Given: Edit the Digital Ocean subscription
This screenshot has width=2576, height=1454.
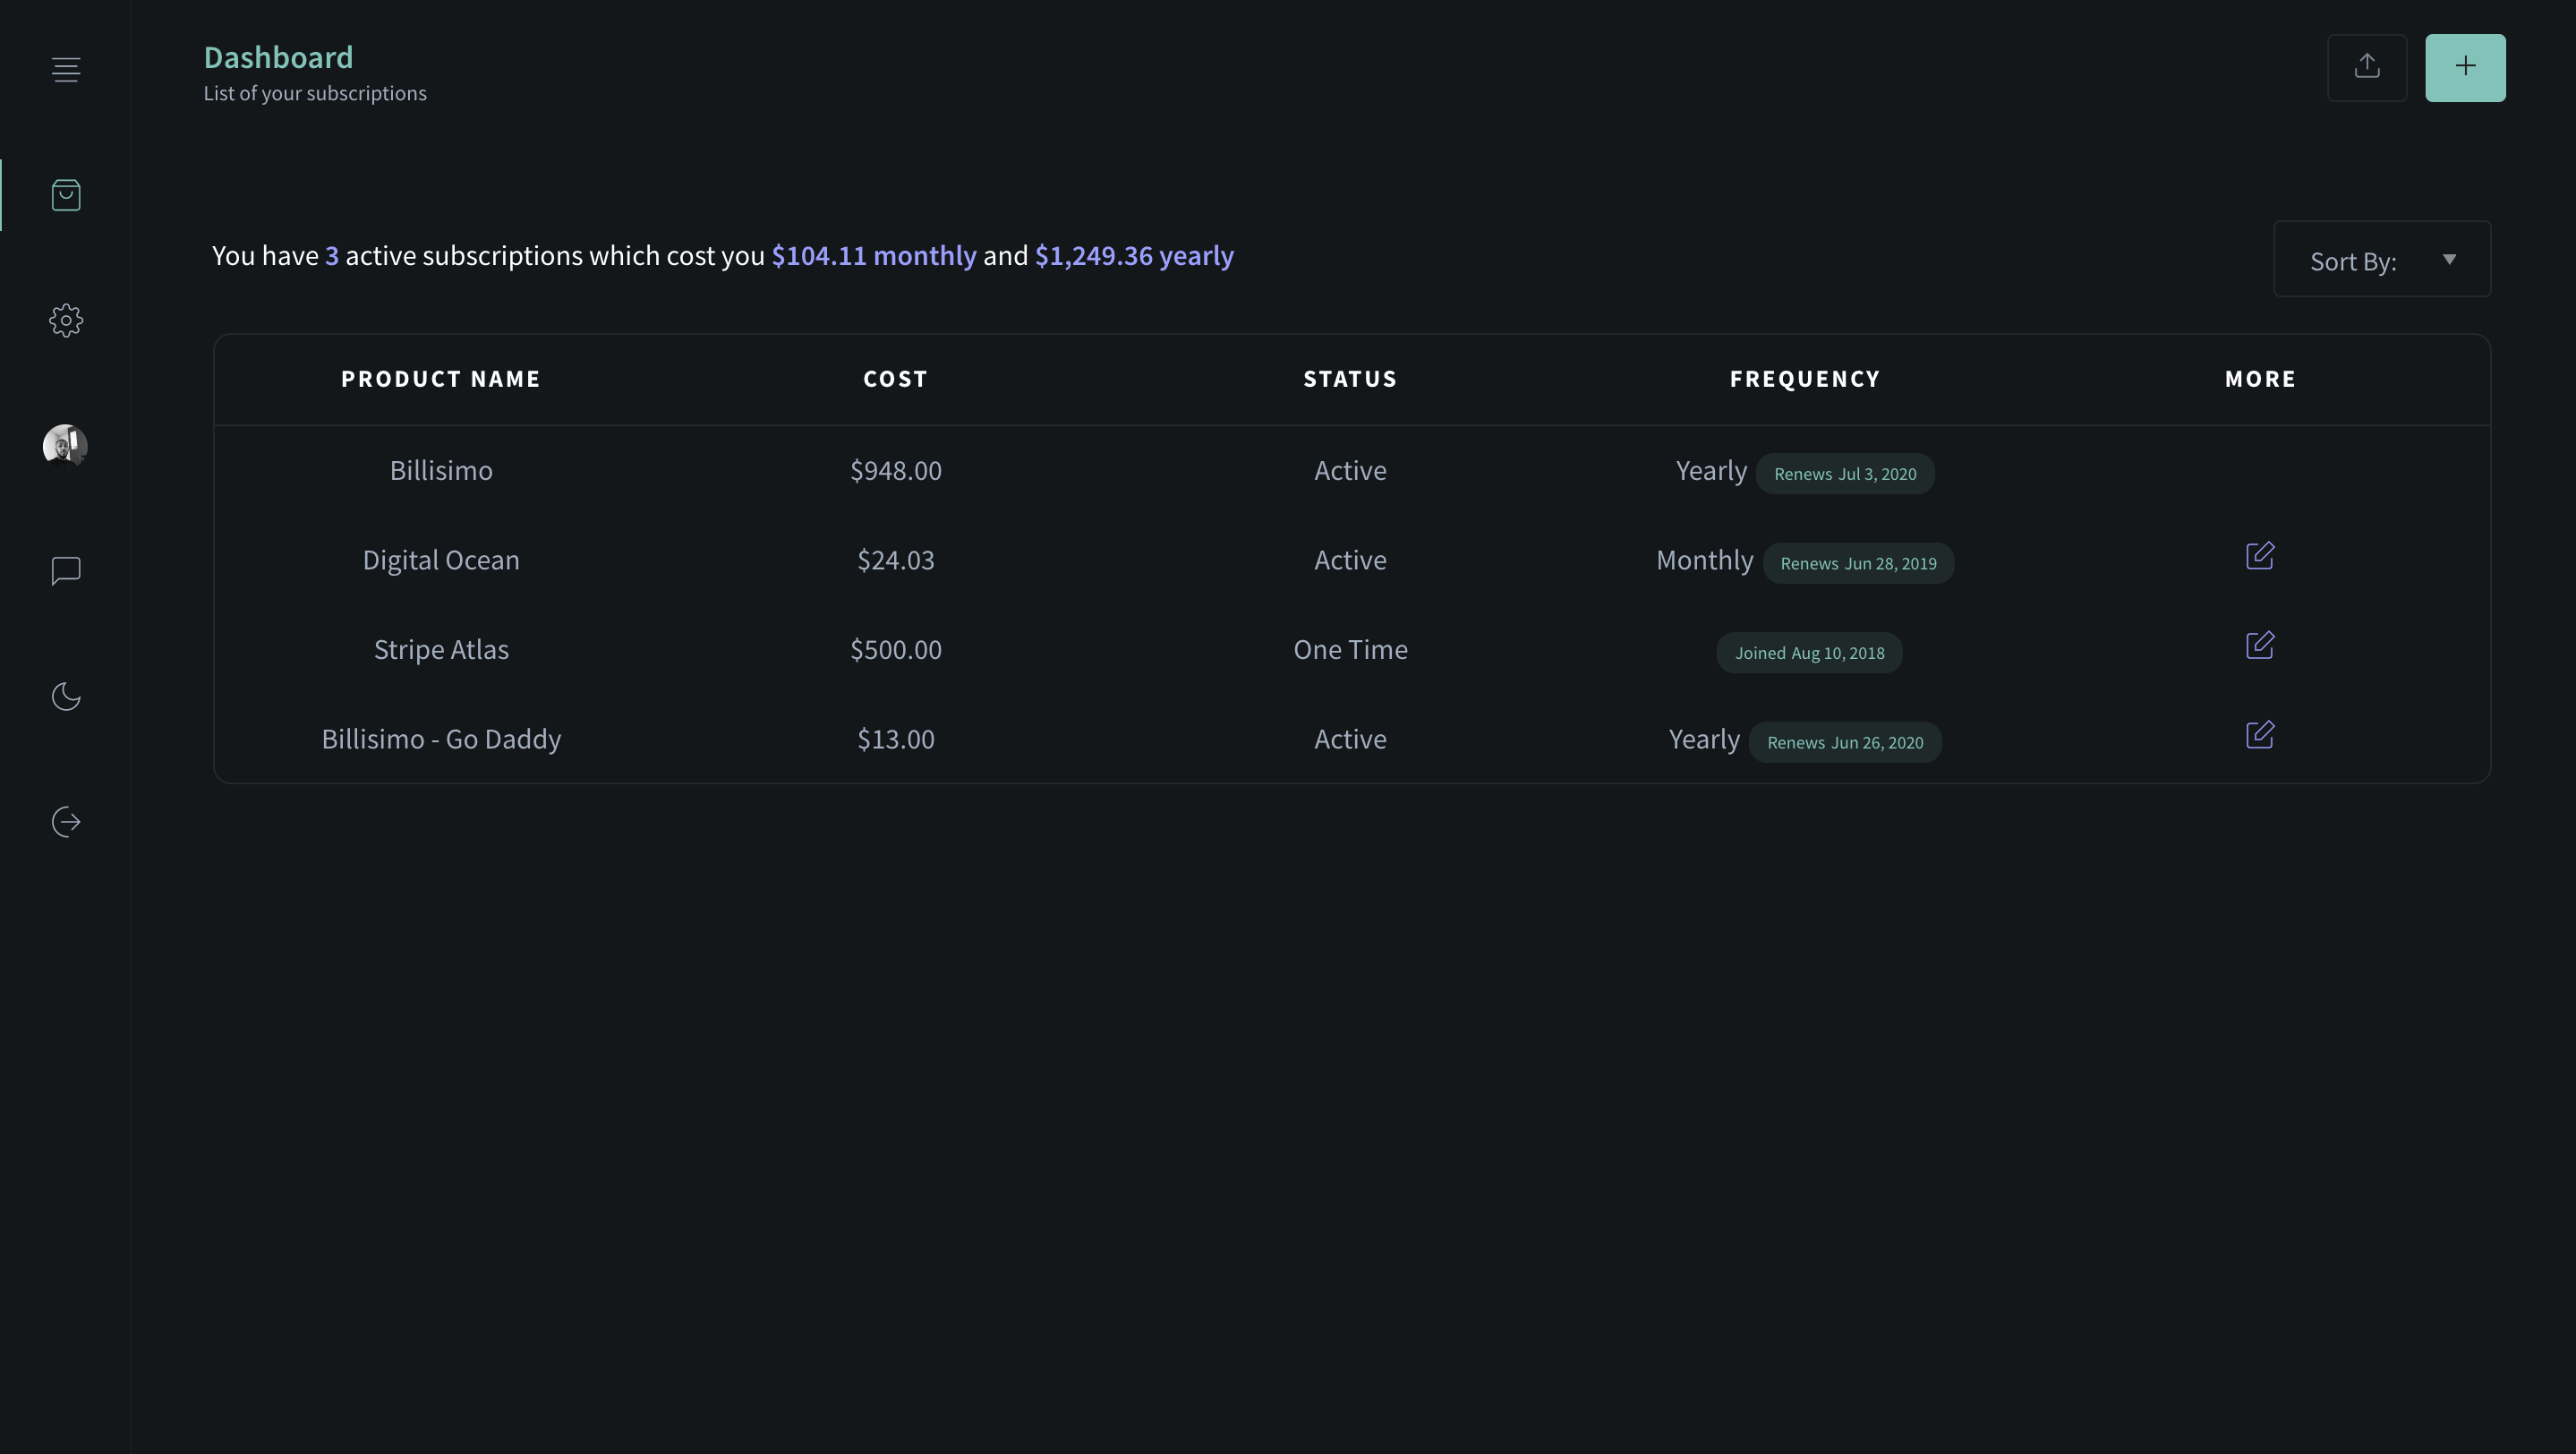Looking at the screenshot, I should pos(2259,556).
